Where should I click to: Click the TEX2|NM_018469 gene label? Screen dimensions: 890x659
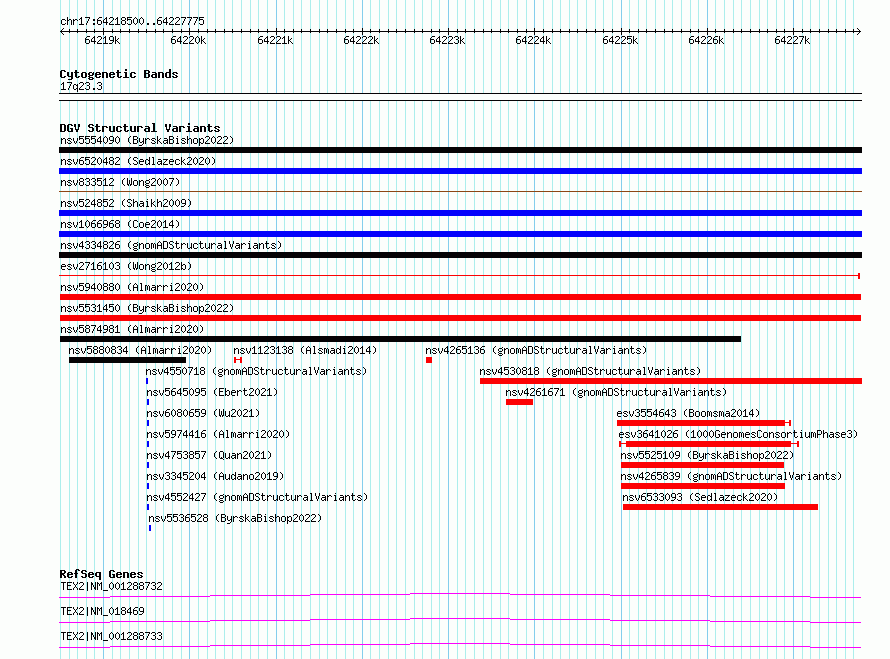pos(102,611)
